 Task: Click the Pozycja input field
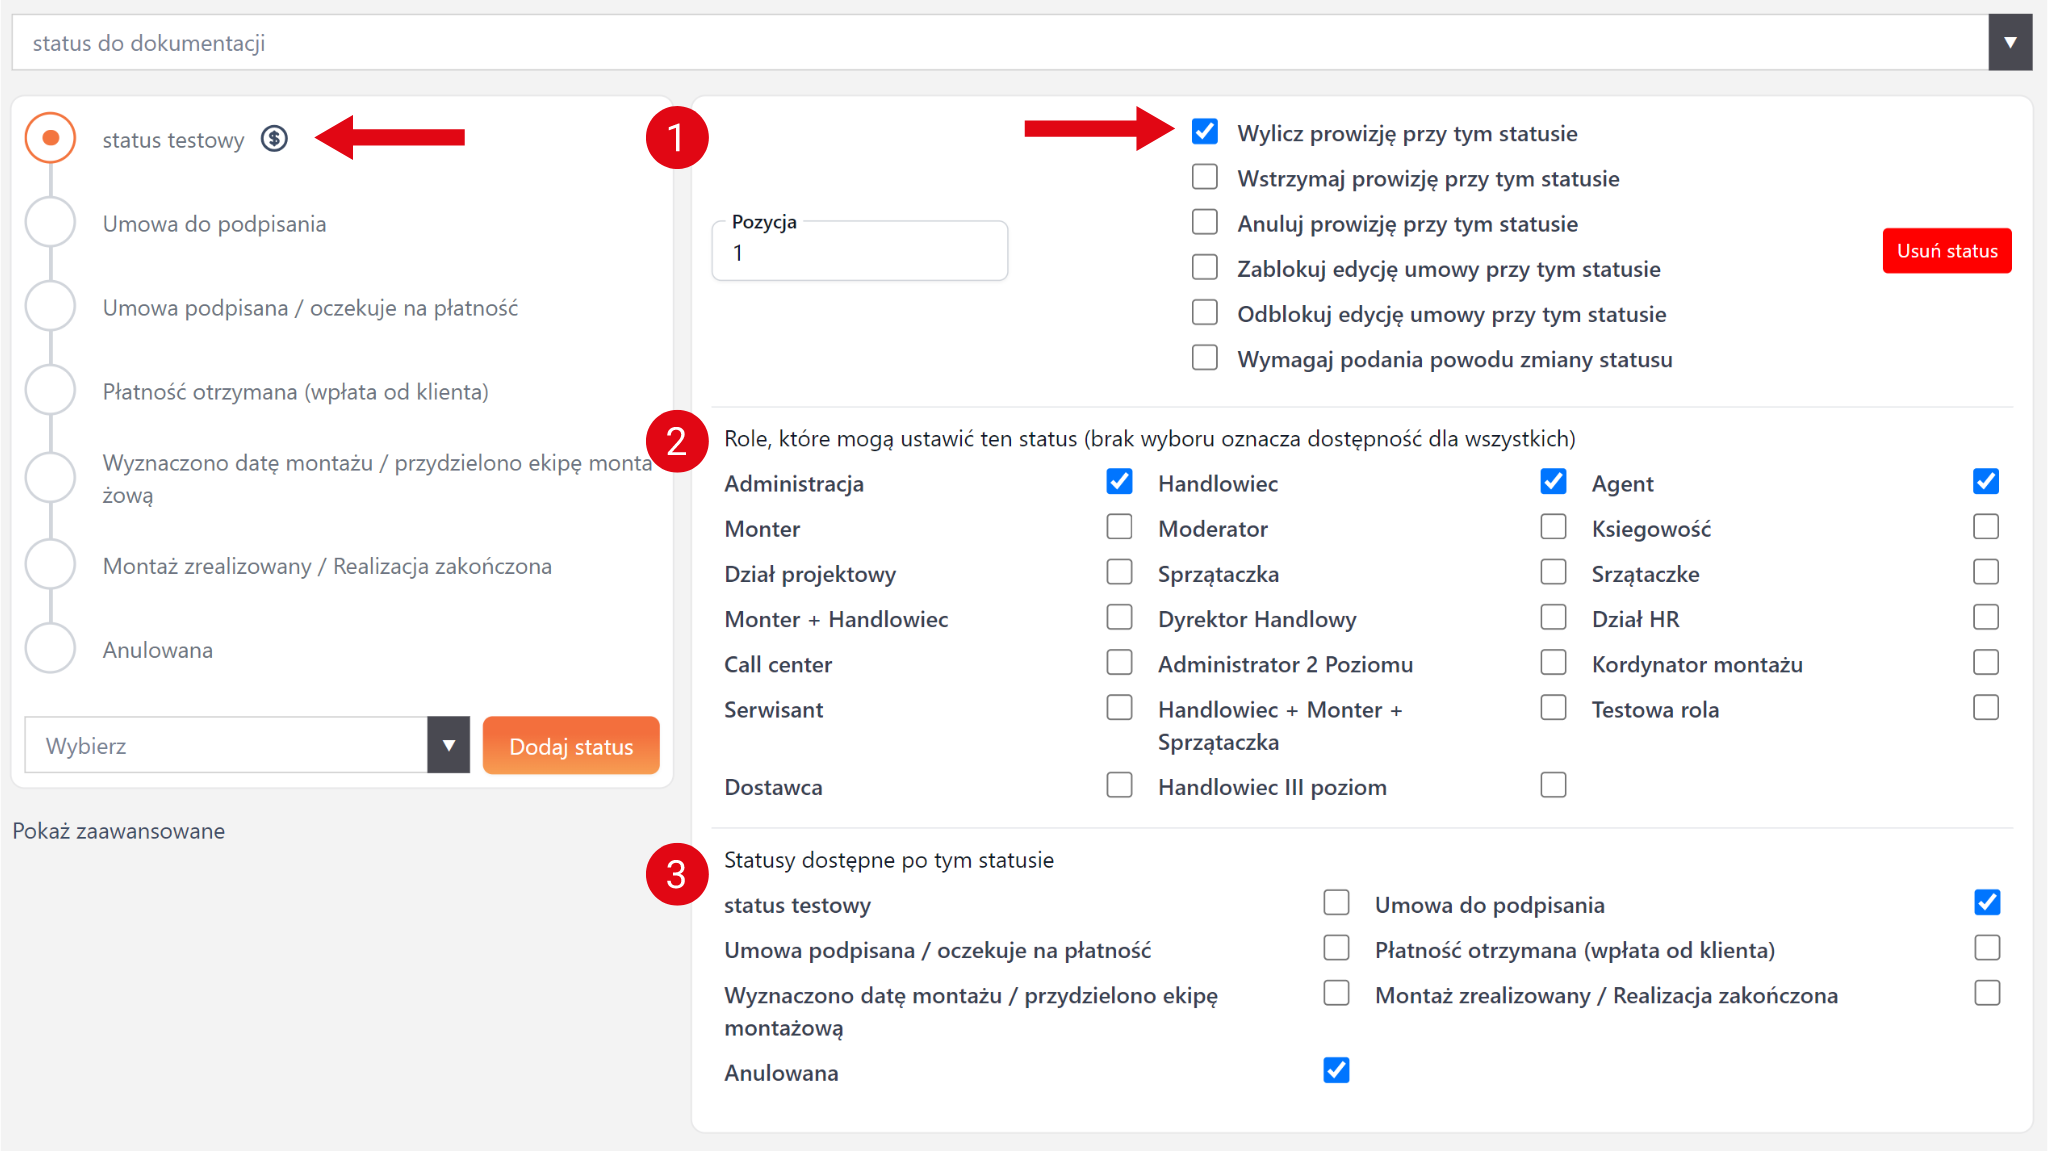pyautogui.click(x=859, y=253)
